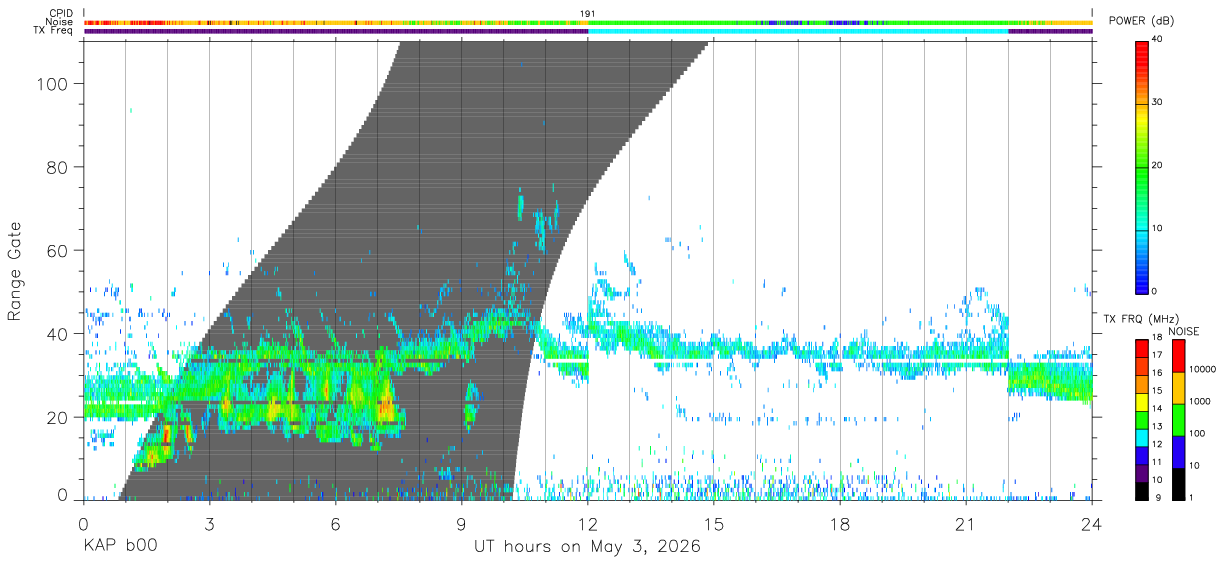Click power scale value 40
The width and height of the screenshot is (1228, 567).
point(1158,40)
